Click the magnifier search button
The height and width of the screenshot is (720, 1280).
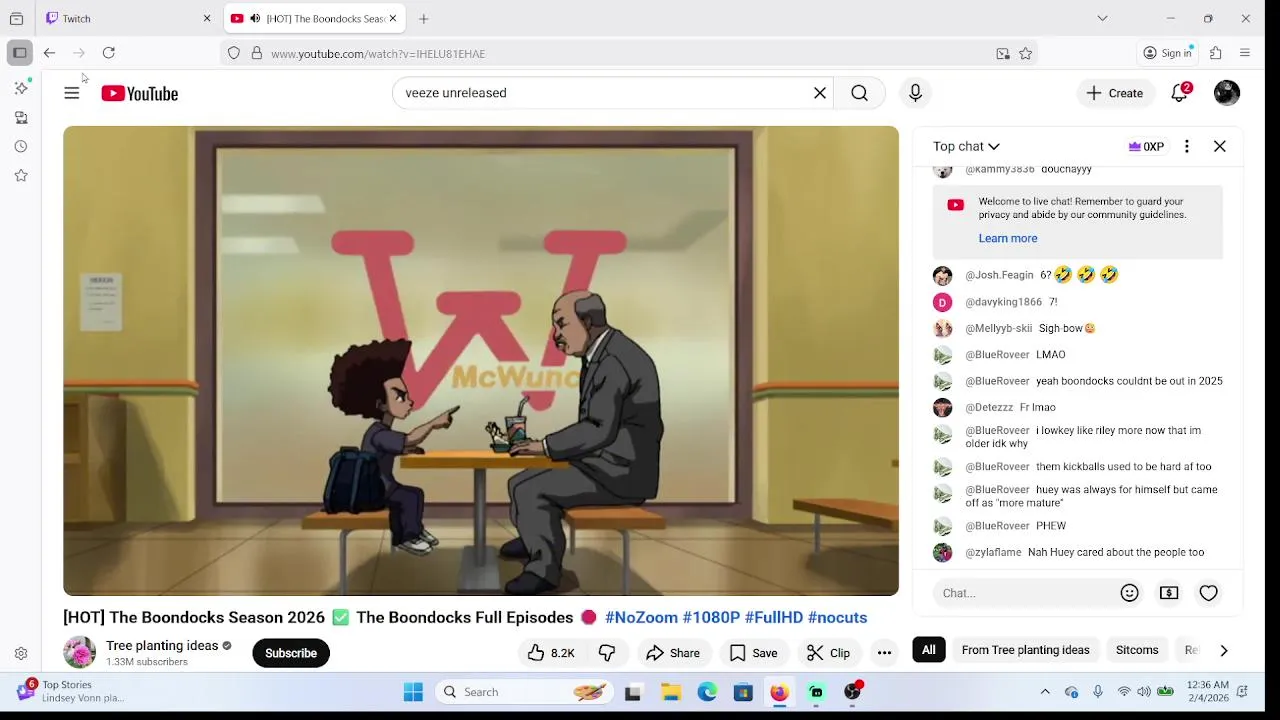(x=859, y=93)
